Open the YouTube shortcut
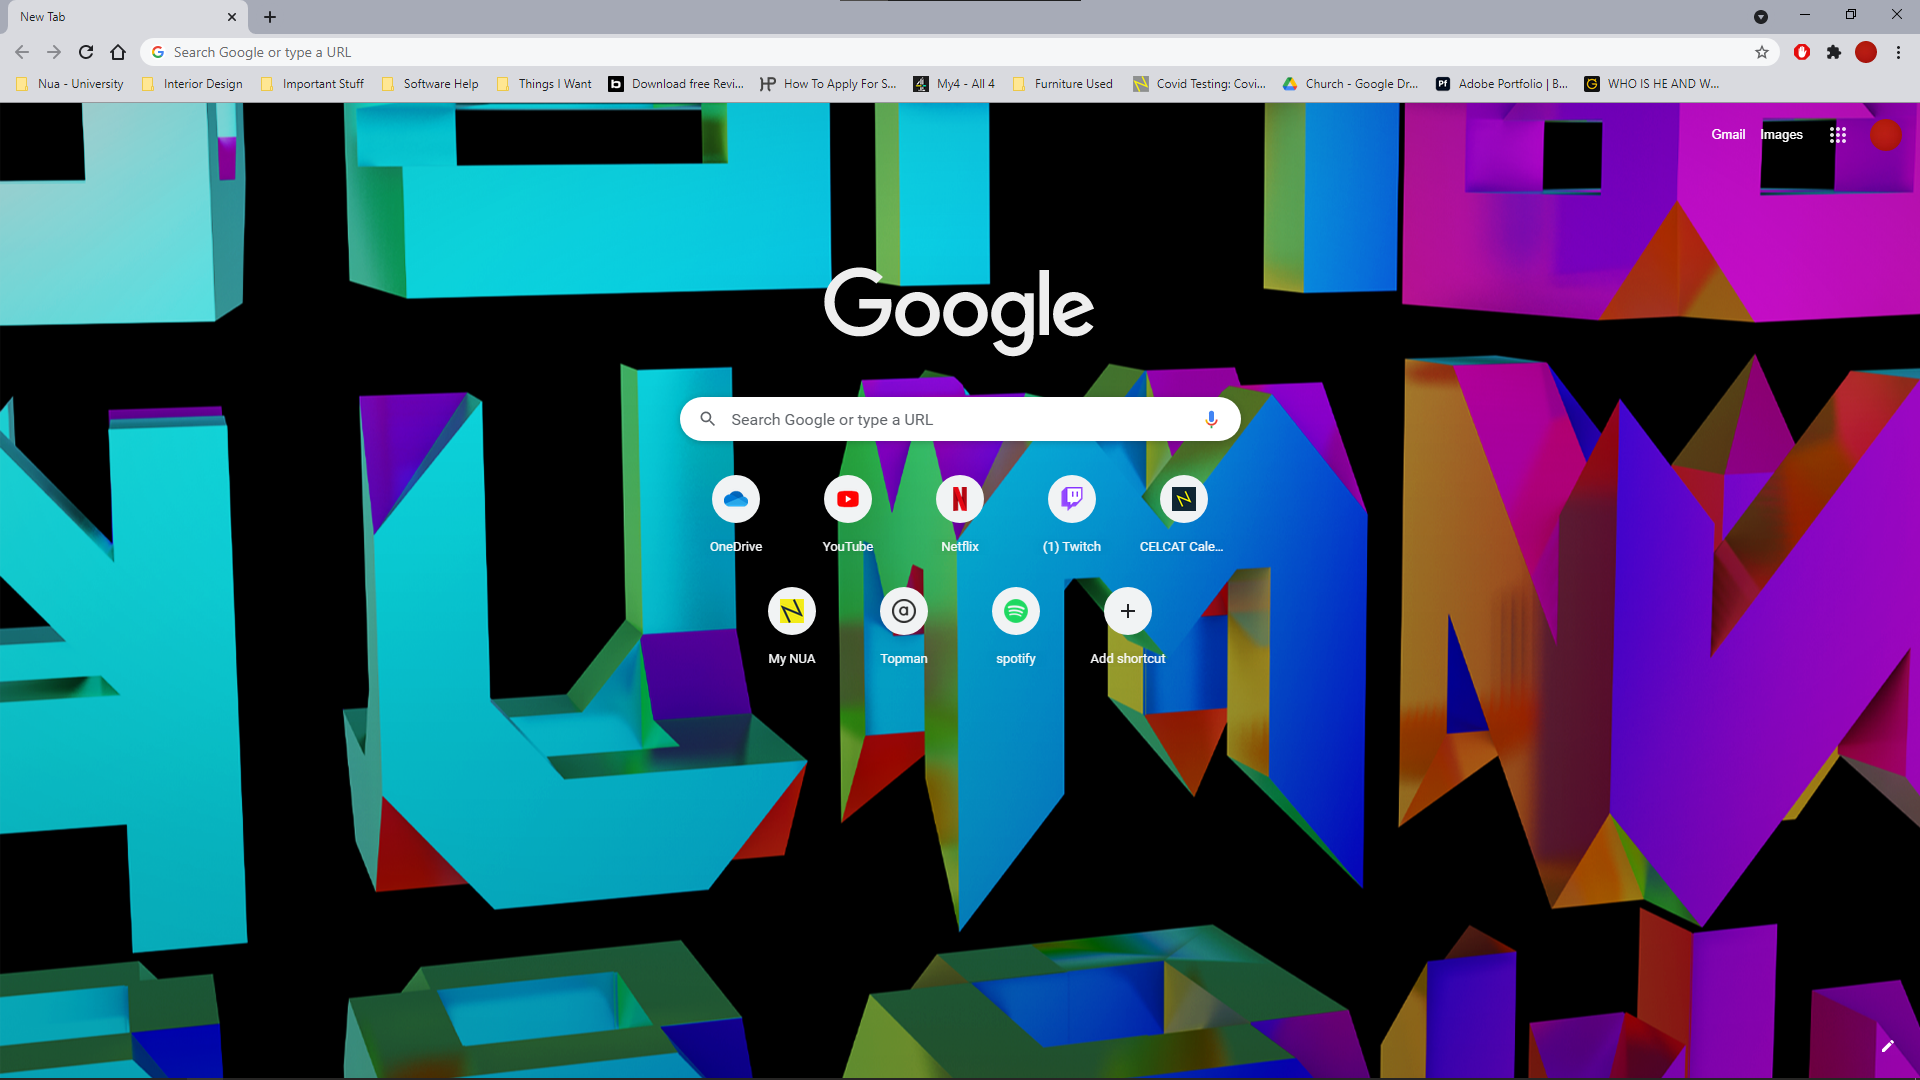The height and width of the screenshot is (1080, 1920). click(848, 515)
